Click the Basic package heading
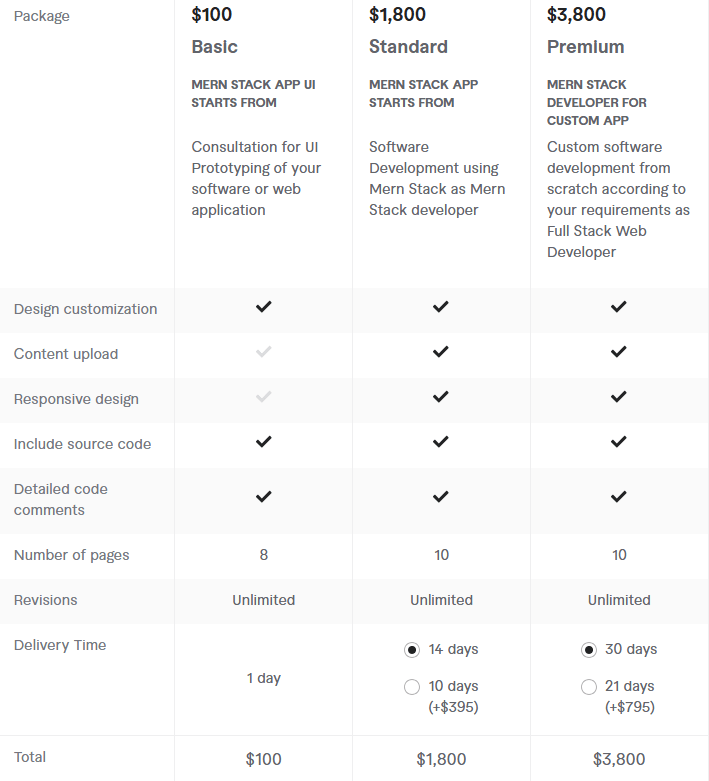 coord(215,47)
